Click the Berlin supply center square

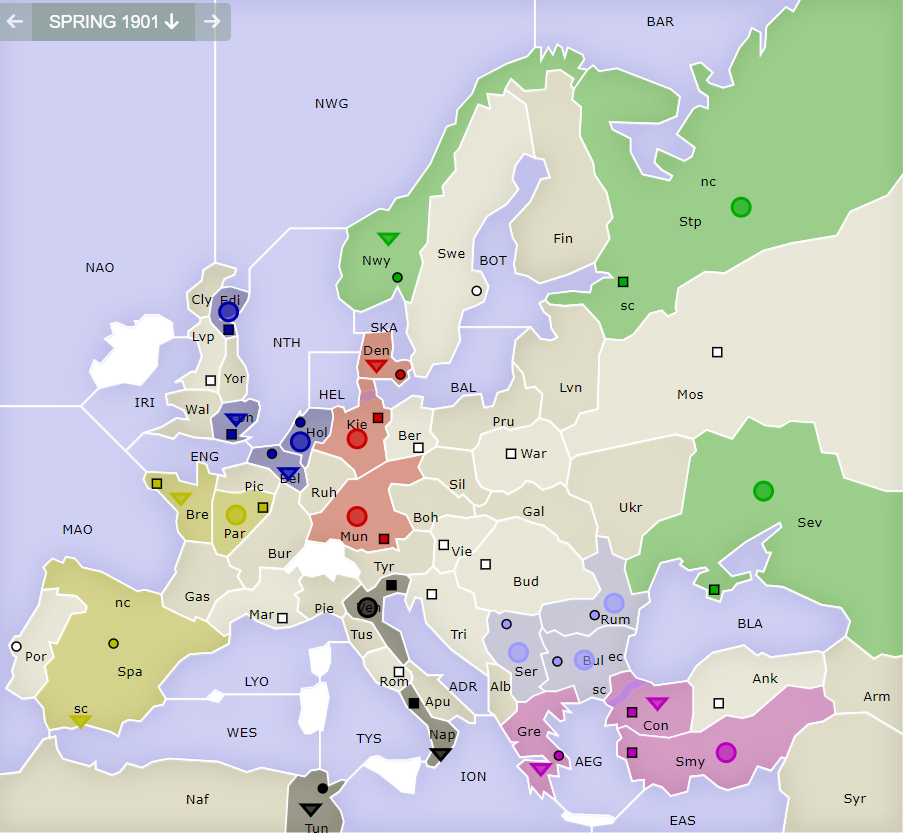click(419, 448)
